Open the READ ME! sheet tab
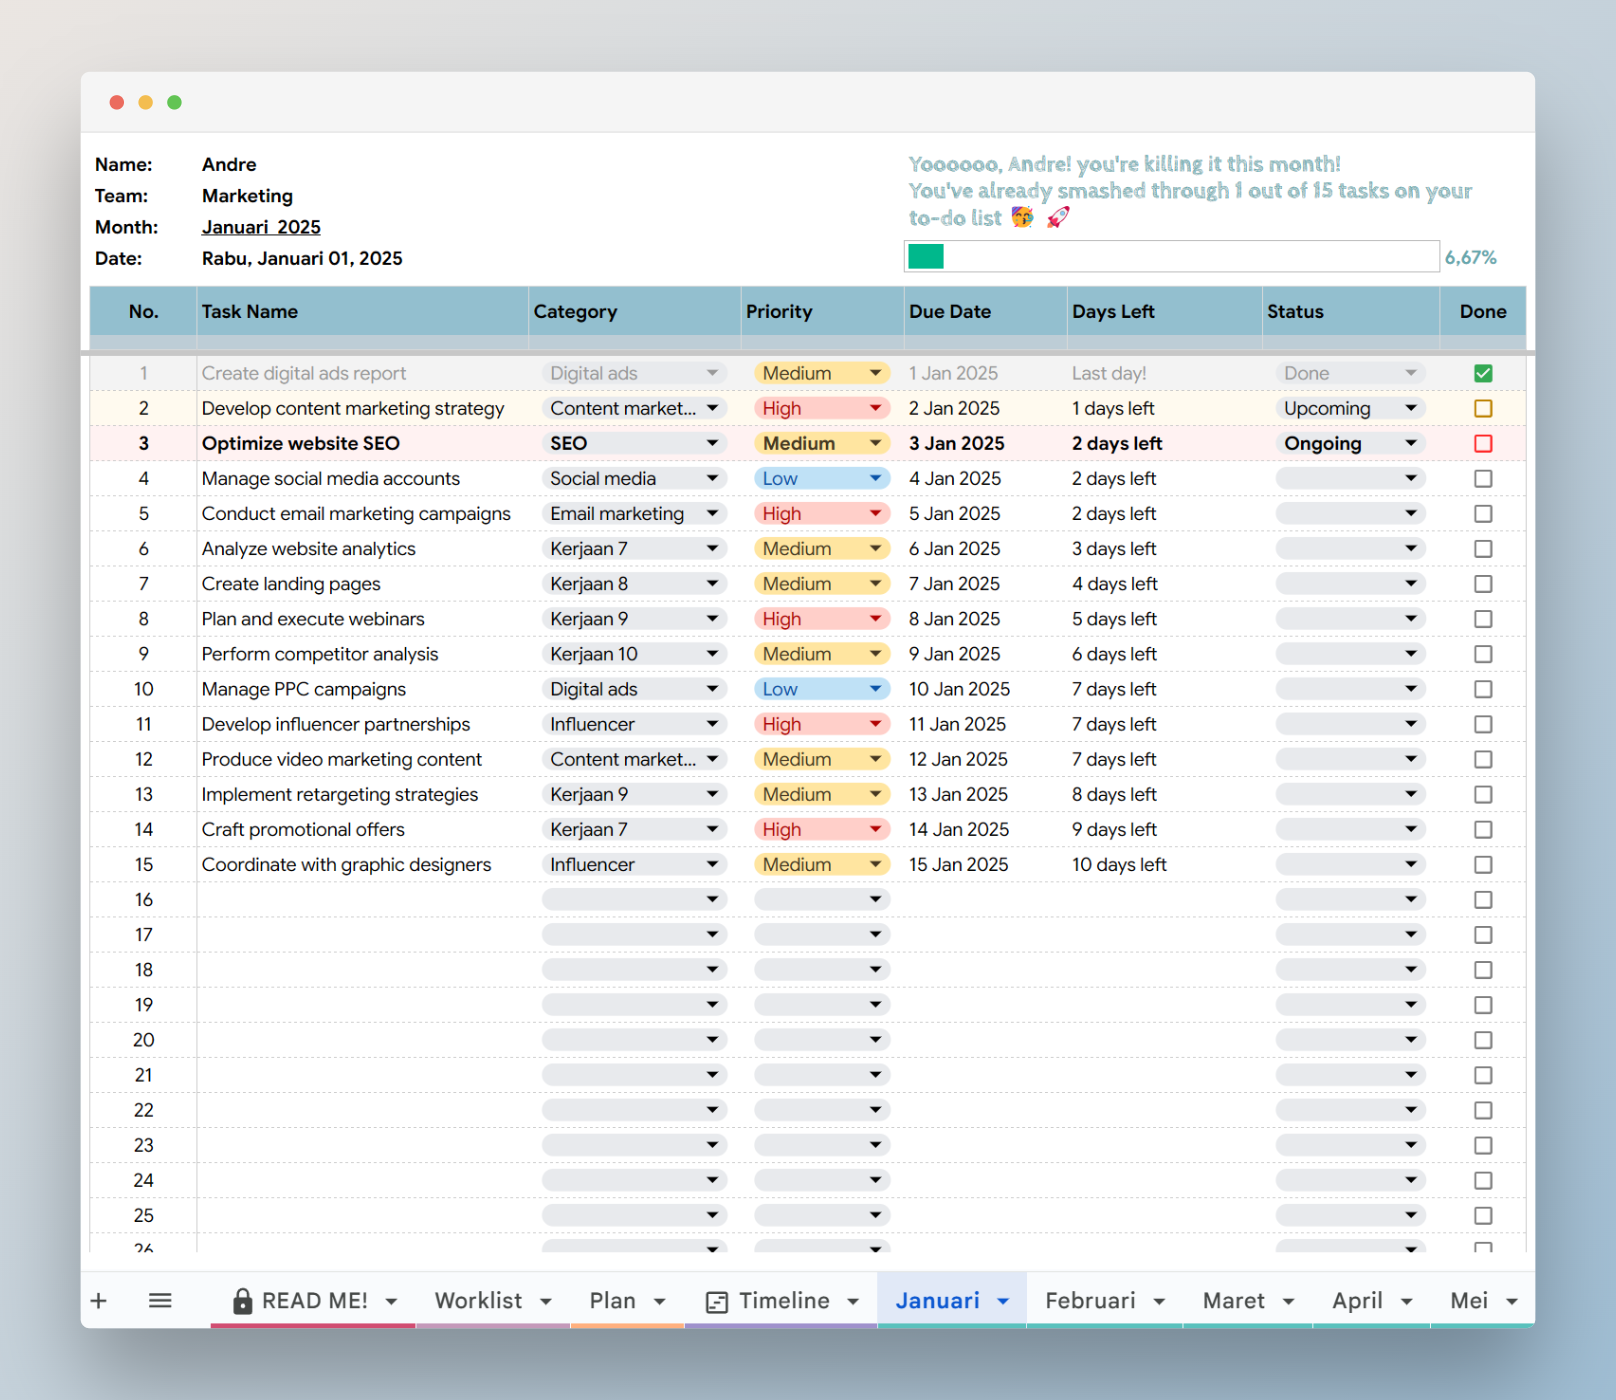The image size is (1616, 1400). coord(314,1301)
